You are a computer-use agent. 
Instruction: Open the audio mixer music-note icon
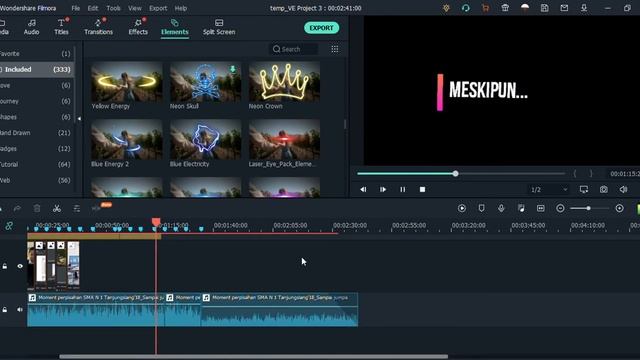521,208
